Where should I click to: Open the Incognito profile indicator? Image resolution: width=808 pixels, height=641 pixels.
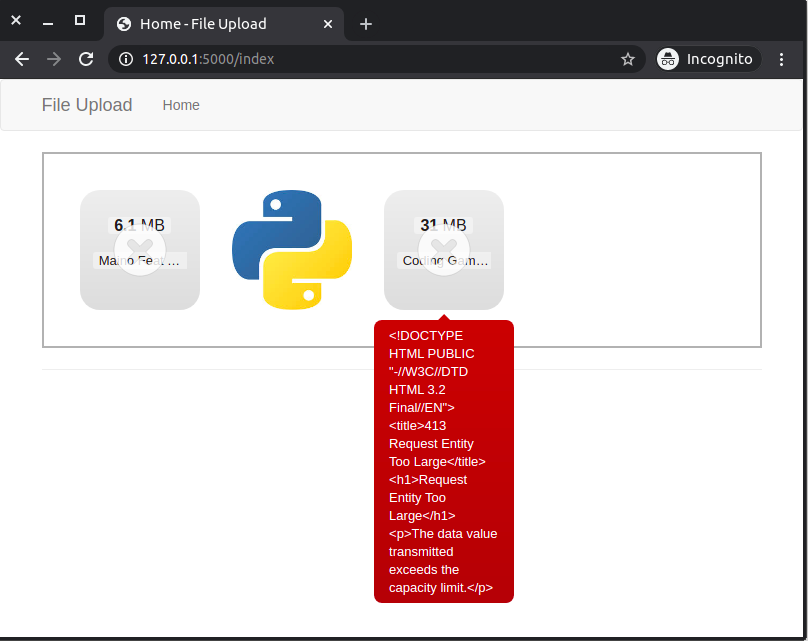709,59
